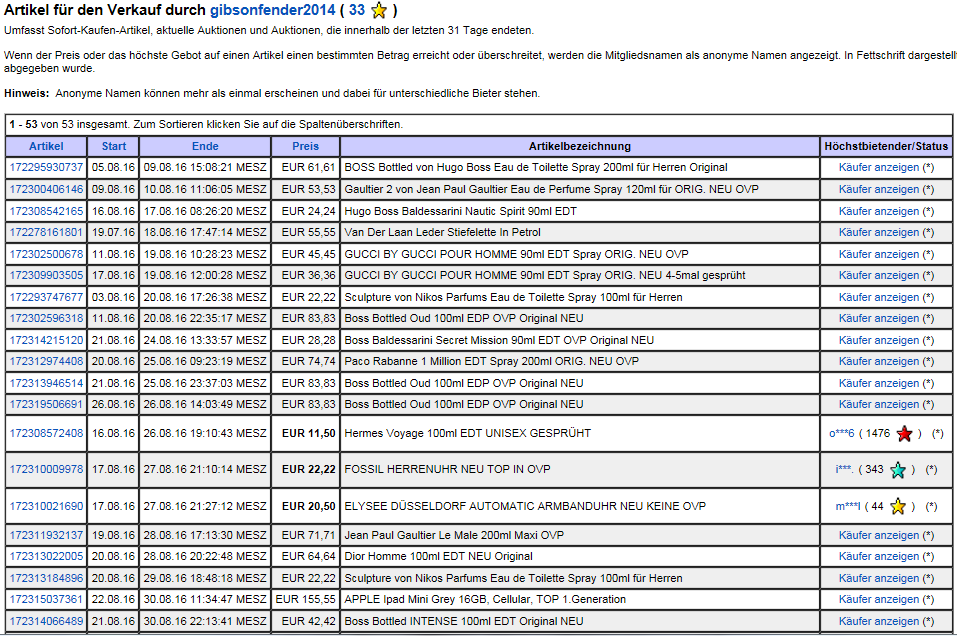Show buyer for Gaultier 2 perfume row
Screen dimensions: 957x636
(879, 189)
